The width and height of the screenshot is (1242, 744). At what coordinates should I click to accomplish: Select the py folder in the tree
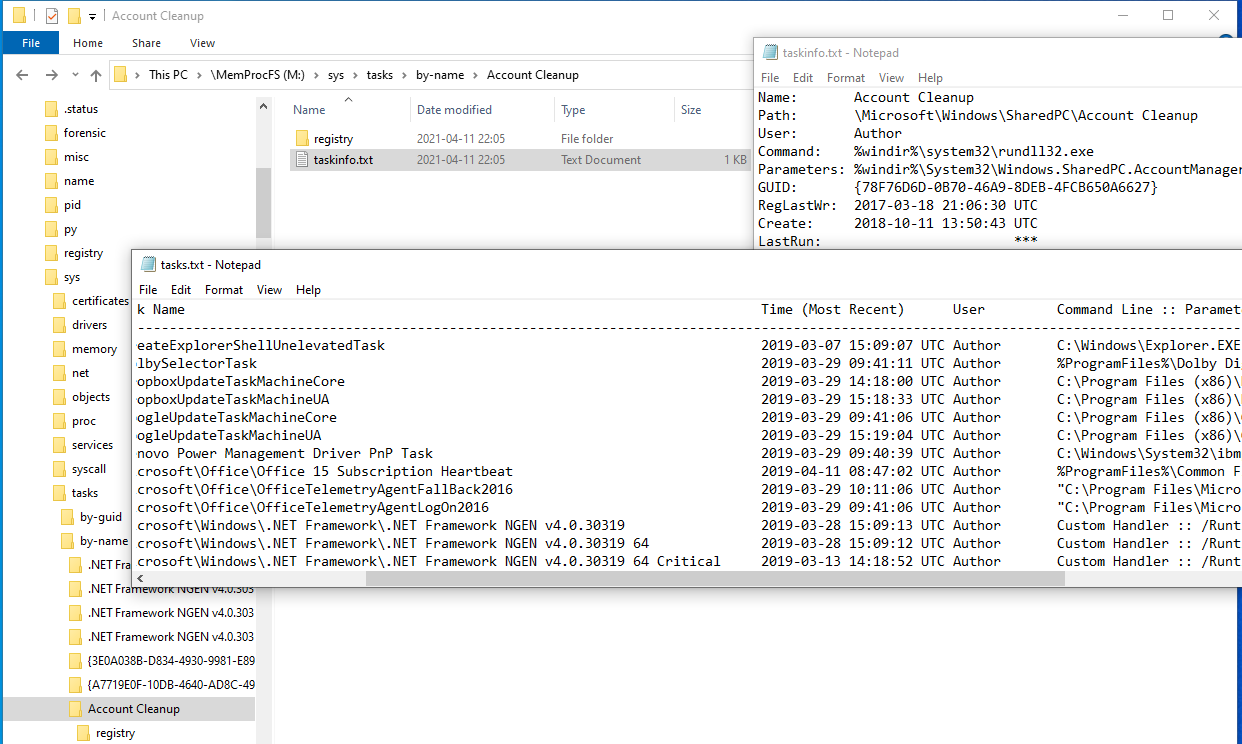click(x=70, y=229)
